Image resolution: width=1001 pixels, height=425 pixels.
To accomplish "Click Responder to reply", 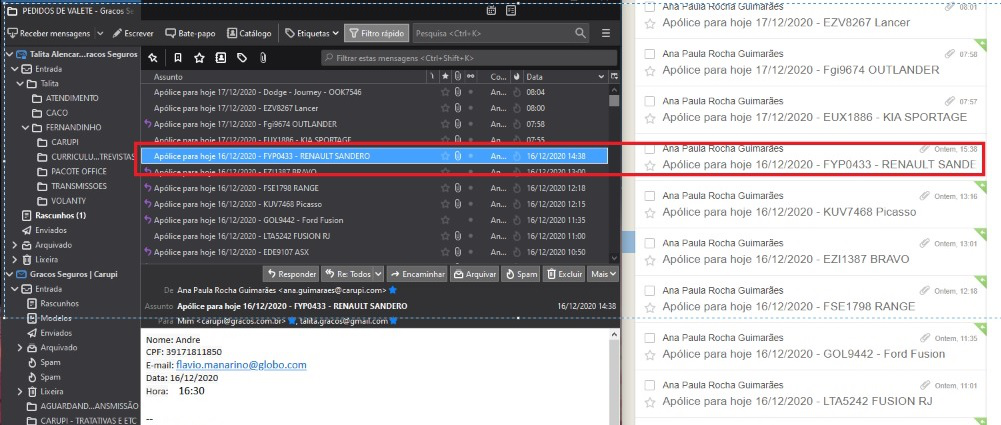I will (290, 274).
